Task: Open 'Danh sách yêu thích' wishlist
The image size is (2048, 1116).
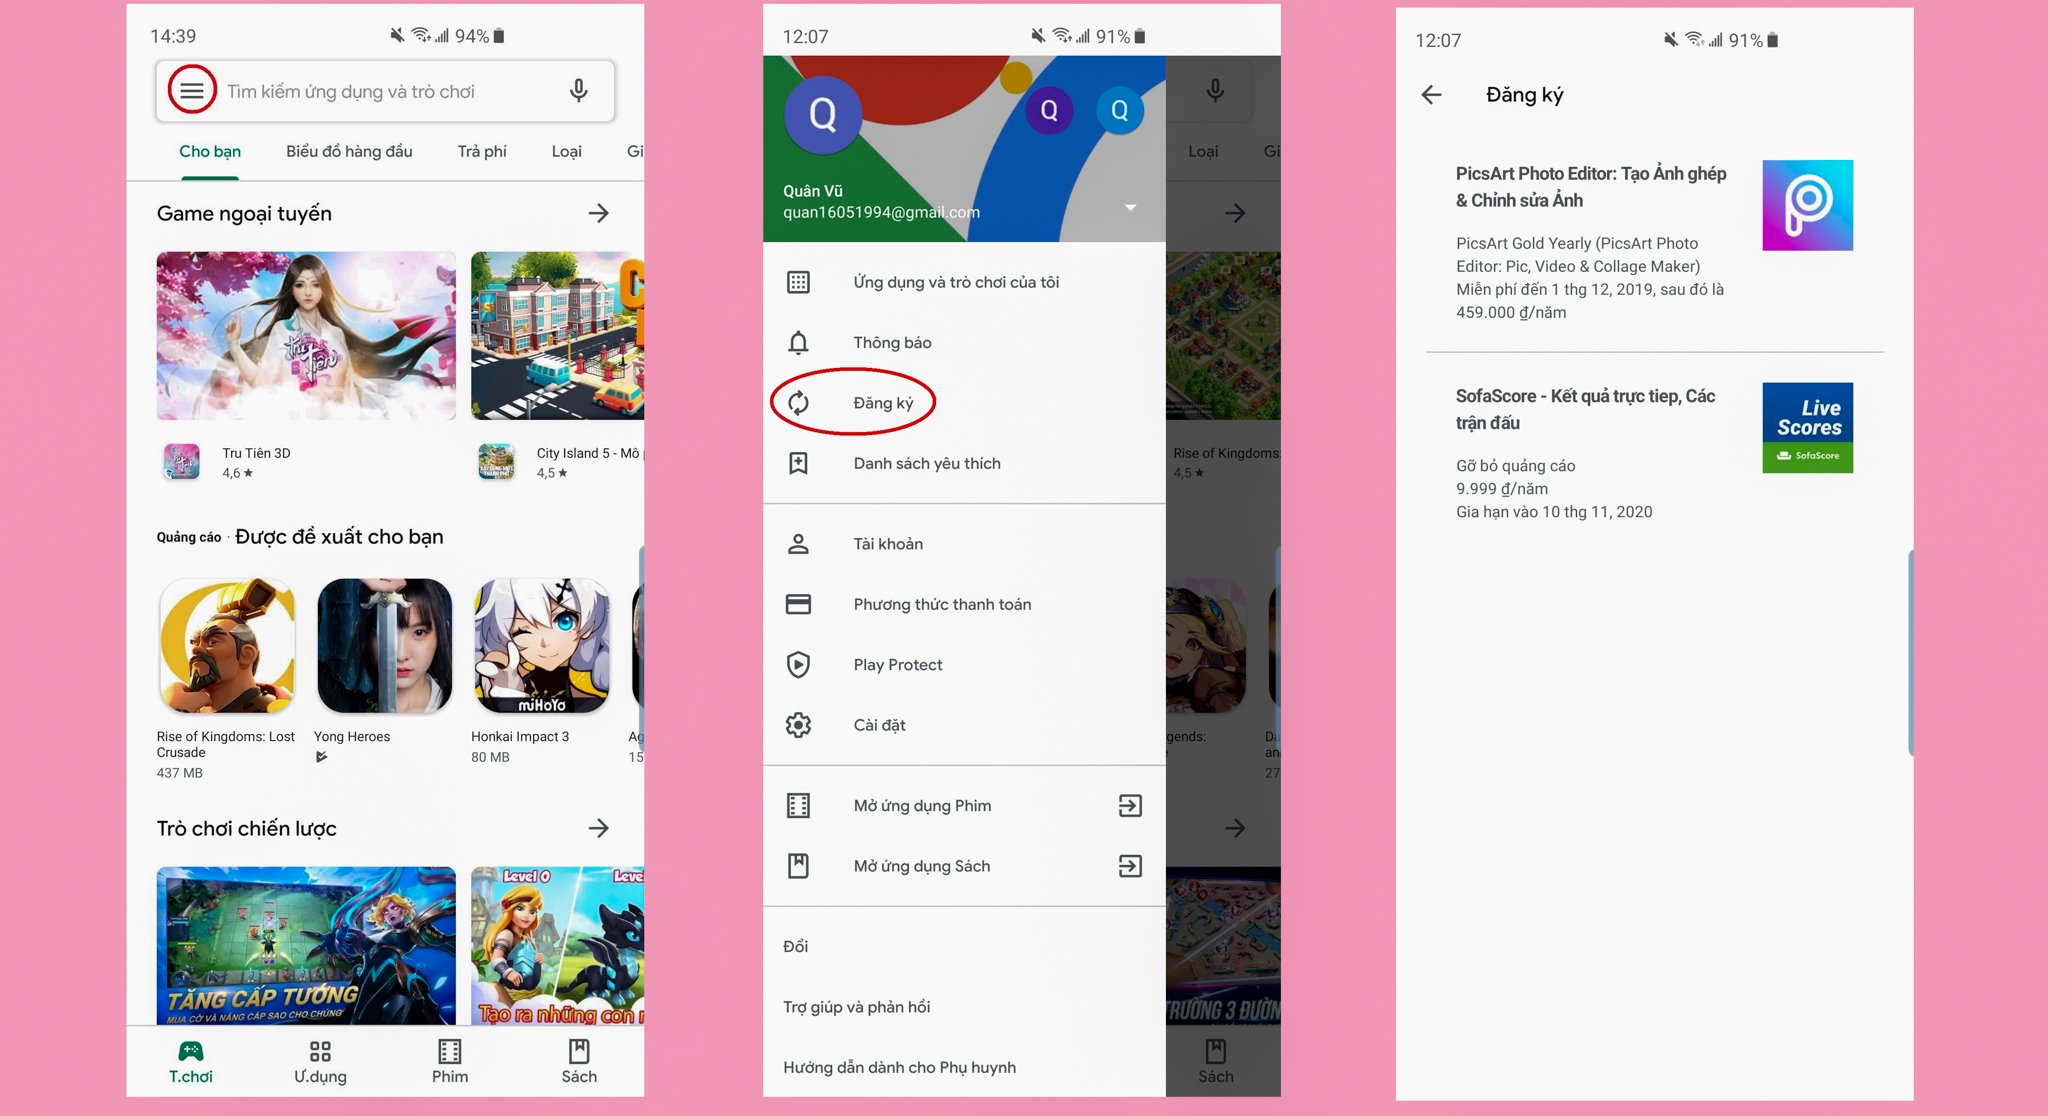Action: 964,463
